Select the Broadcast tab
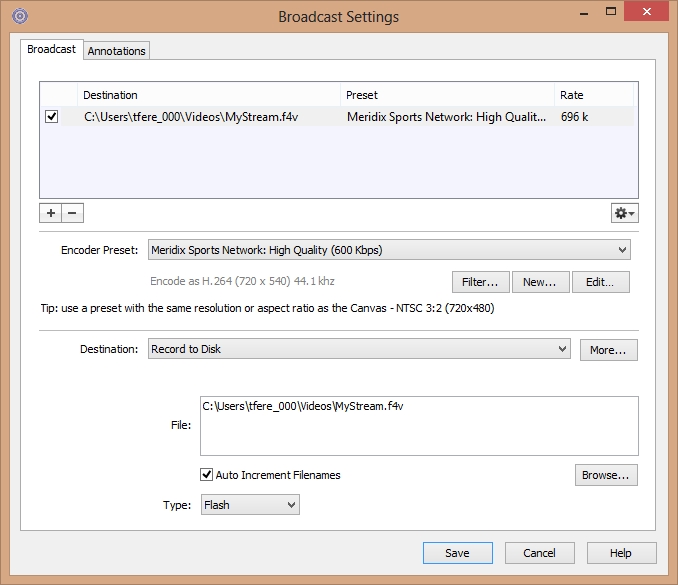678x585 pixels. (x=51, y=49)
